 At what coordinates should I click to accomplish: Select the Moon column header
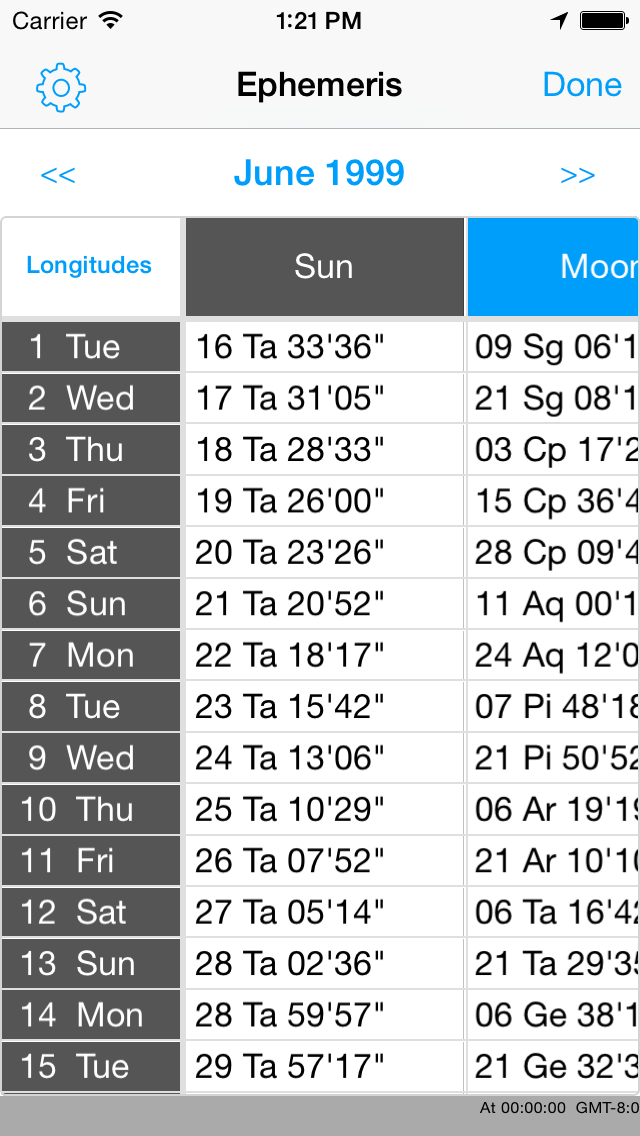(553, 267)
